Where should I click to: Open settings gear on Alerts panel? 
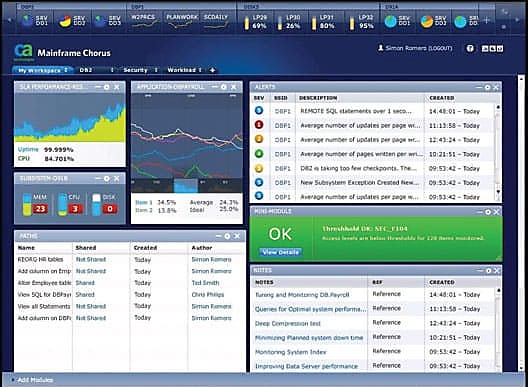487,87
